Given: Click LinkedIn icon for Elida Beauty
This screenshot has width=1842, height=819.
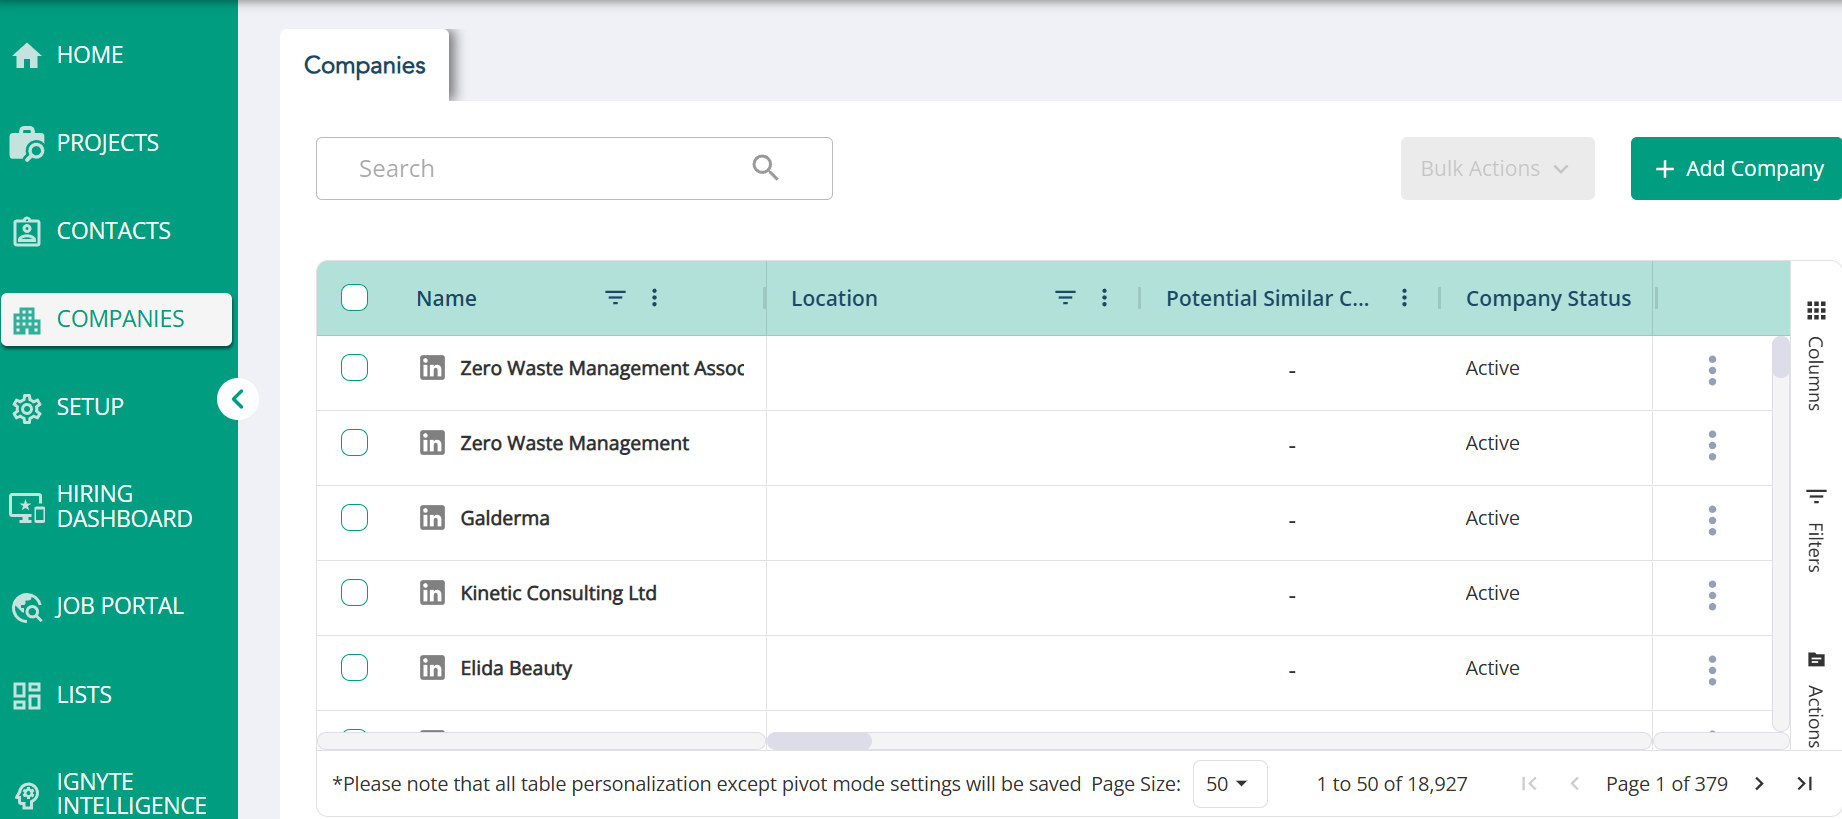Looking at the screenshot, I should 432,667.
